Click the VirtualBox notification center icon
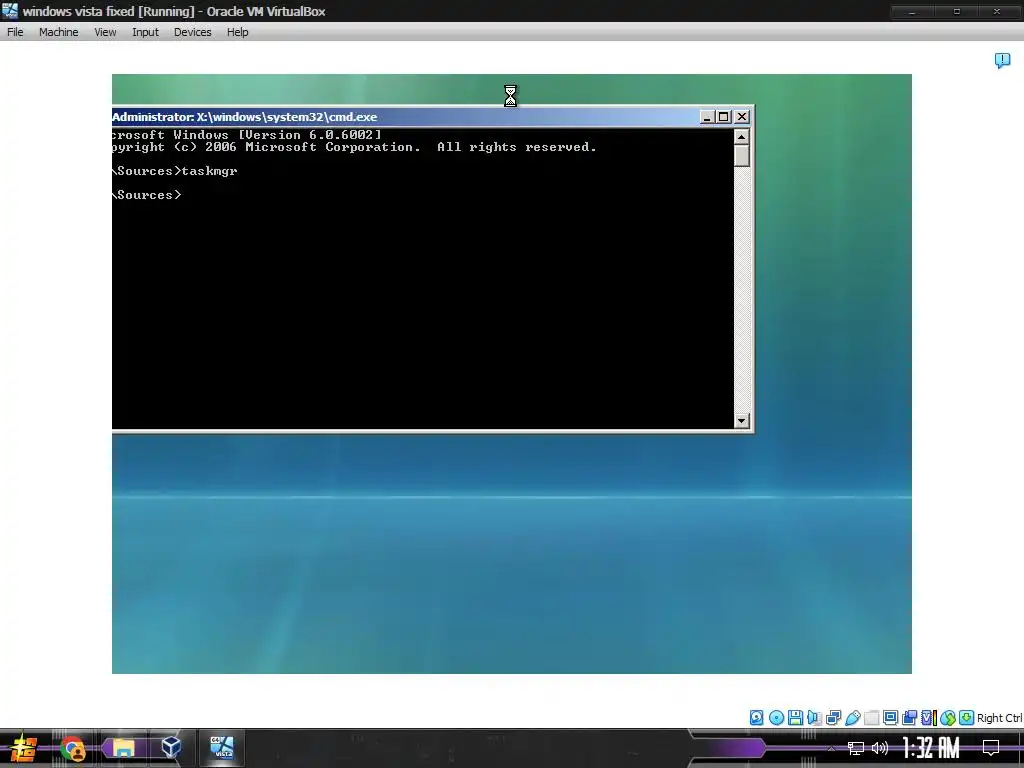This screenshot has width=1024, height=768. (x=1002, y=61)
